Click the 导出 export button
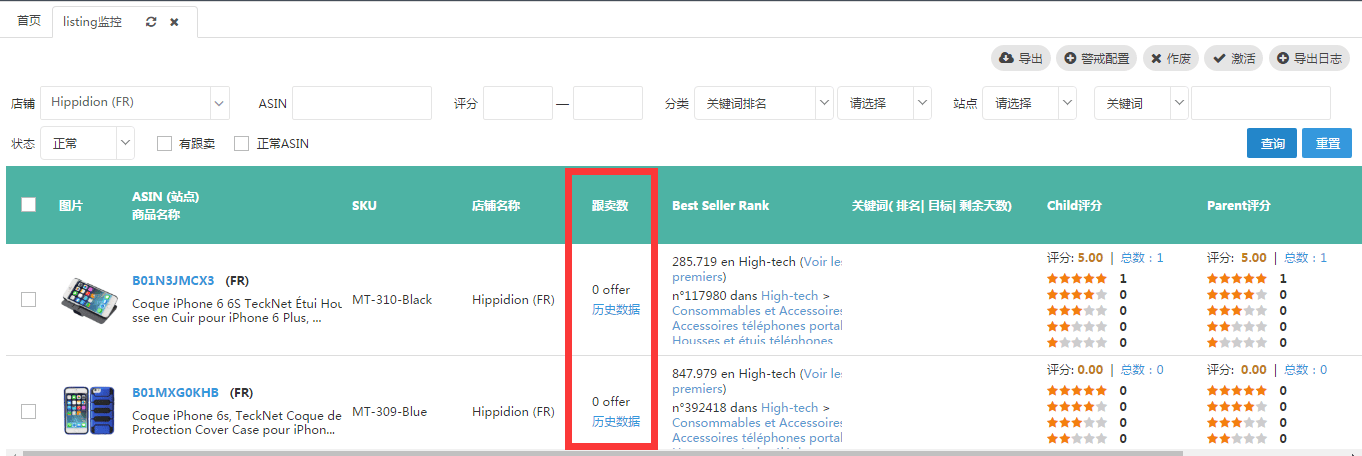 (x=1021, y=59)
